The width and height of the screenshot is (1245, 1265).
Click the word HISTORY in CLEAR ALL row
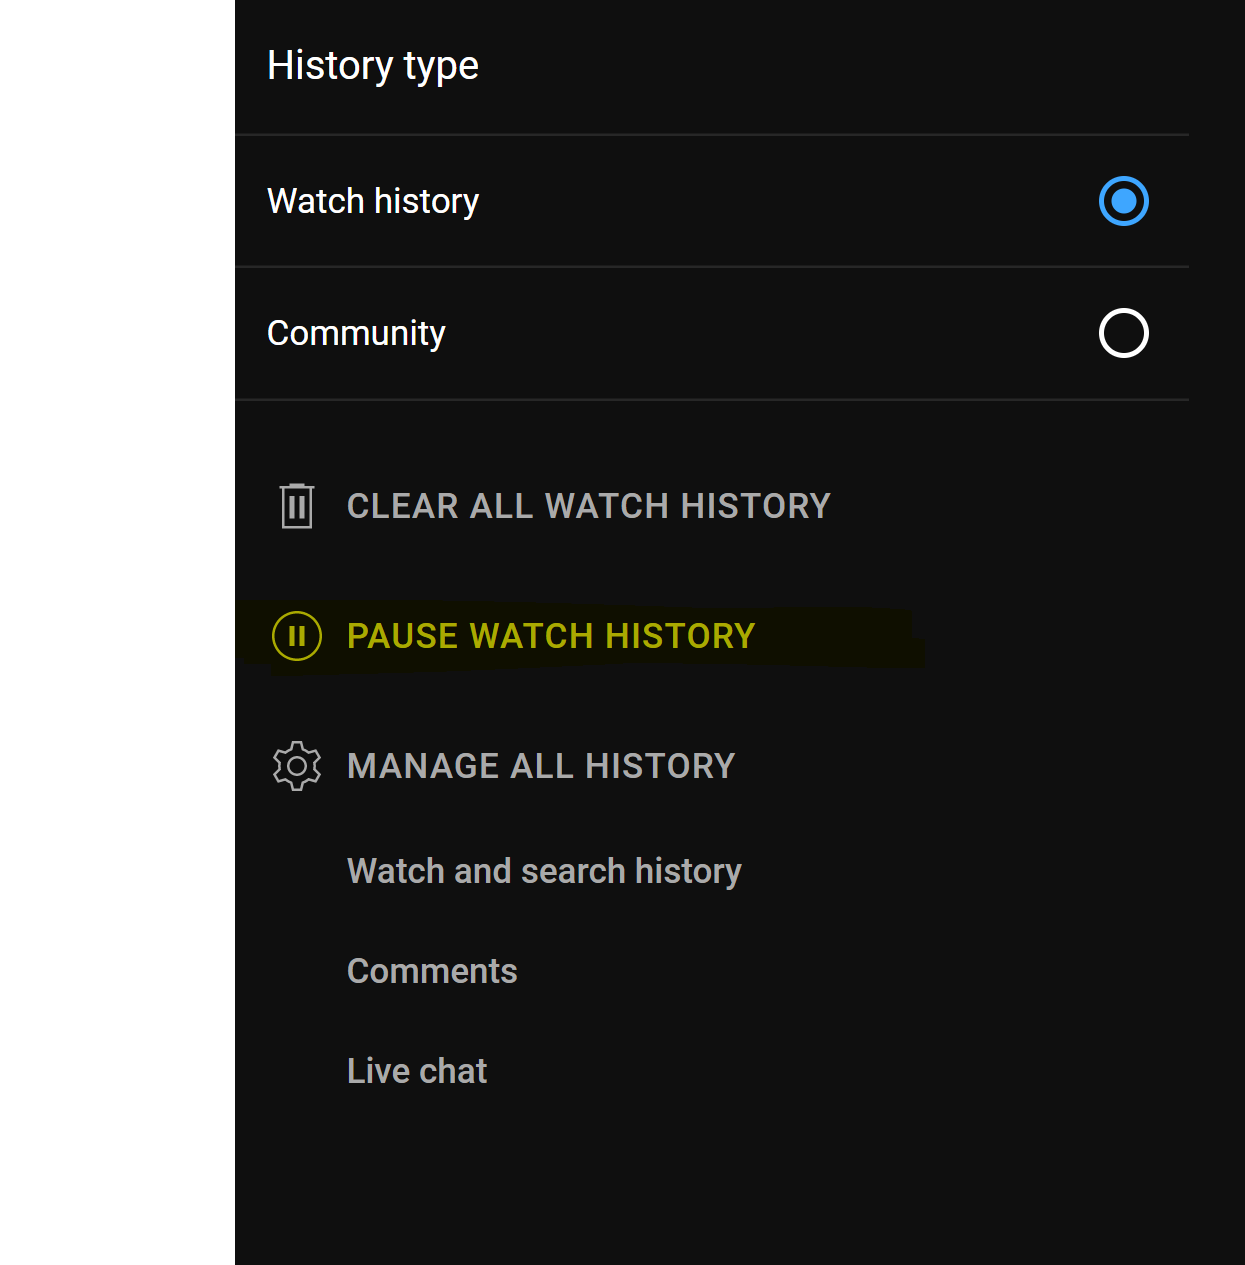point(755,506)
